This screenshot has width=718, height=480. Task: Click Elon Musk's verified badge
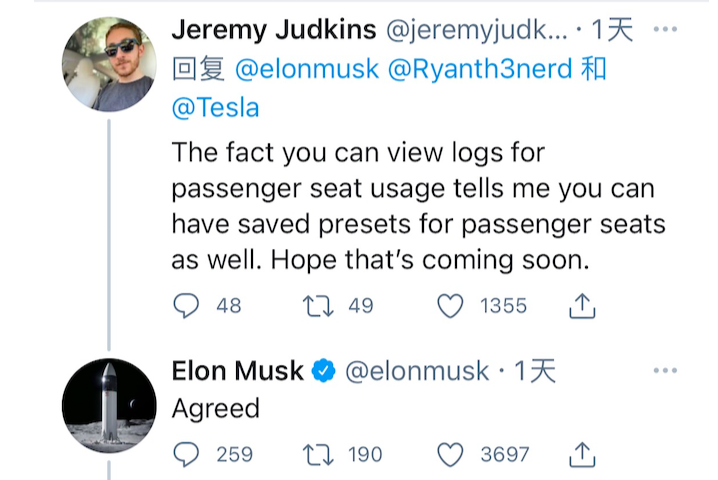tap(323, 373)
